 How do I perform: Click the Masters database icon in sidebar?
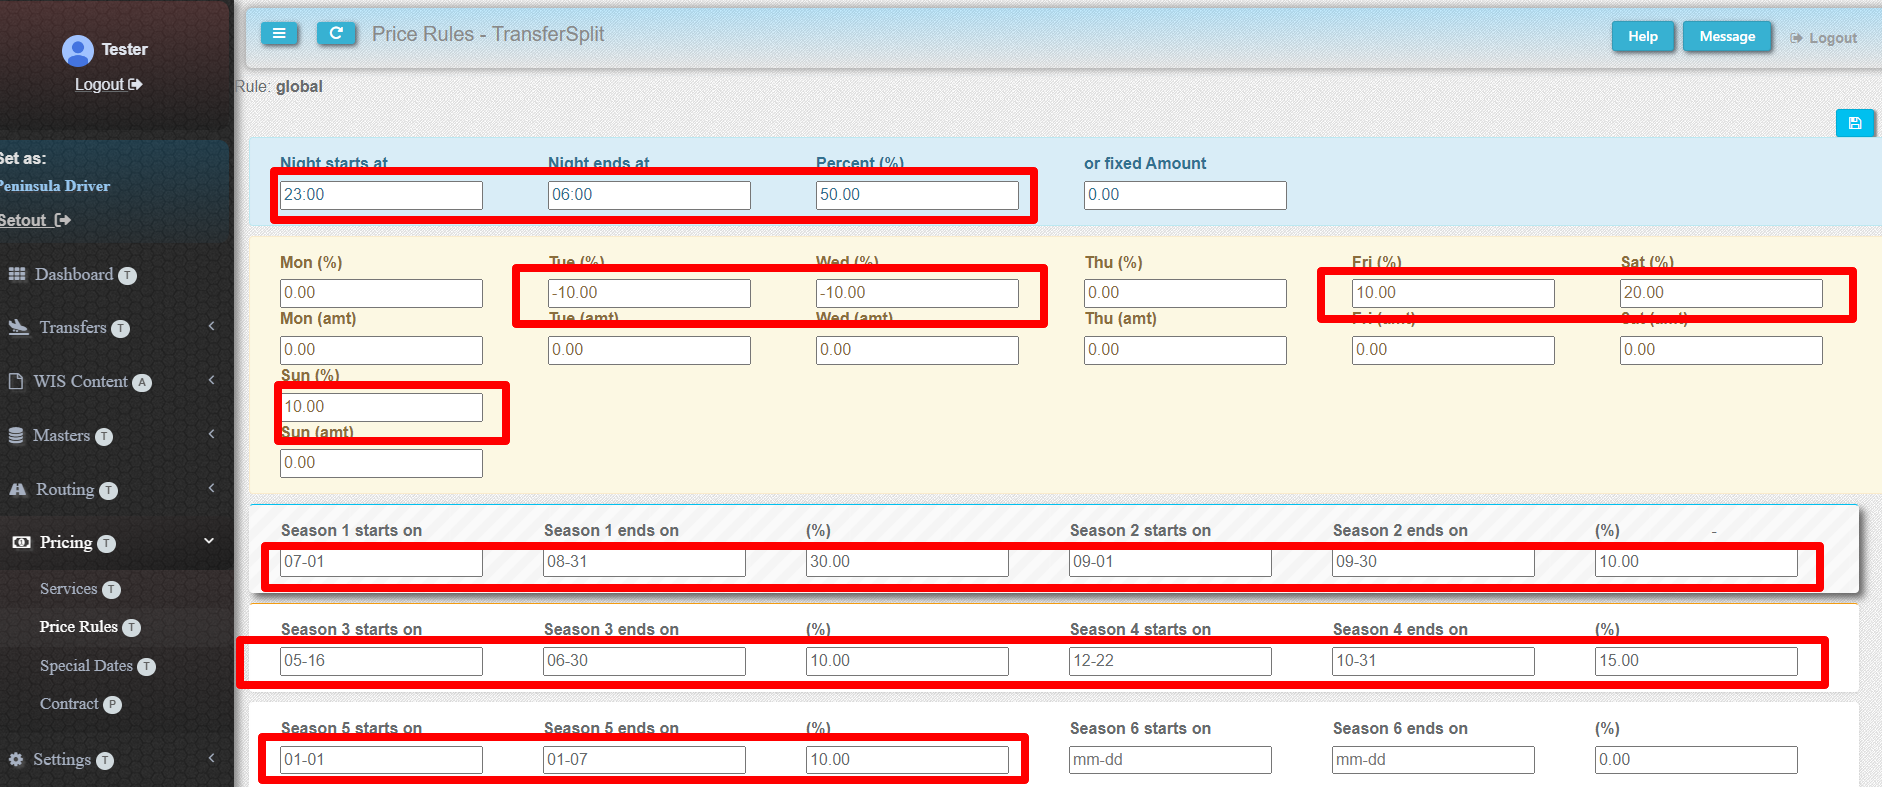pos(16,435)
